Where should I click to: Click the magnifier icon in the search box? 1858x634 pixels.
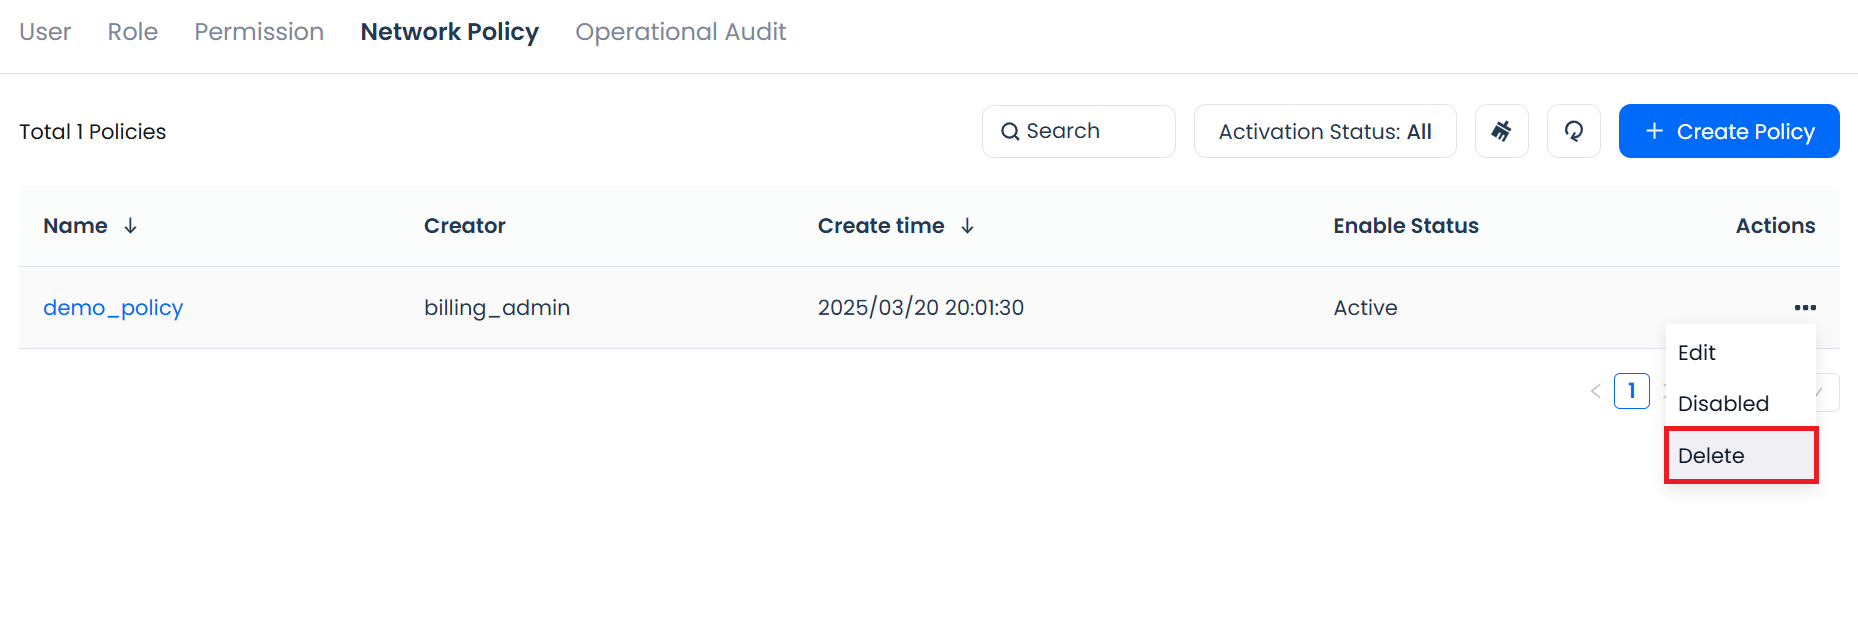[x=1010, y=131]
